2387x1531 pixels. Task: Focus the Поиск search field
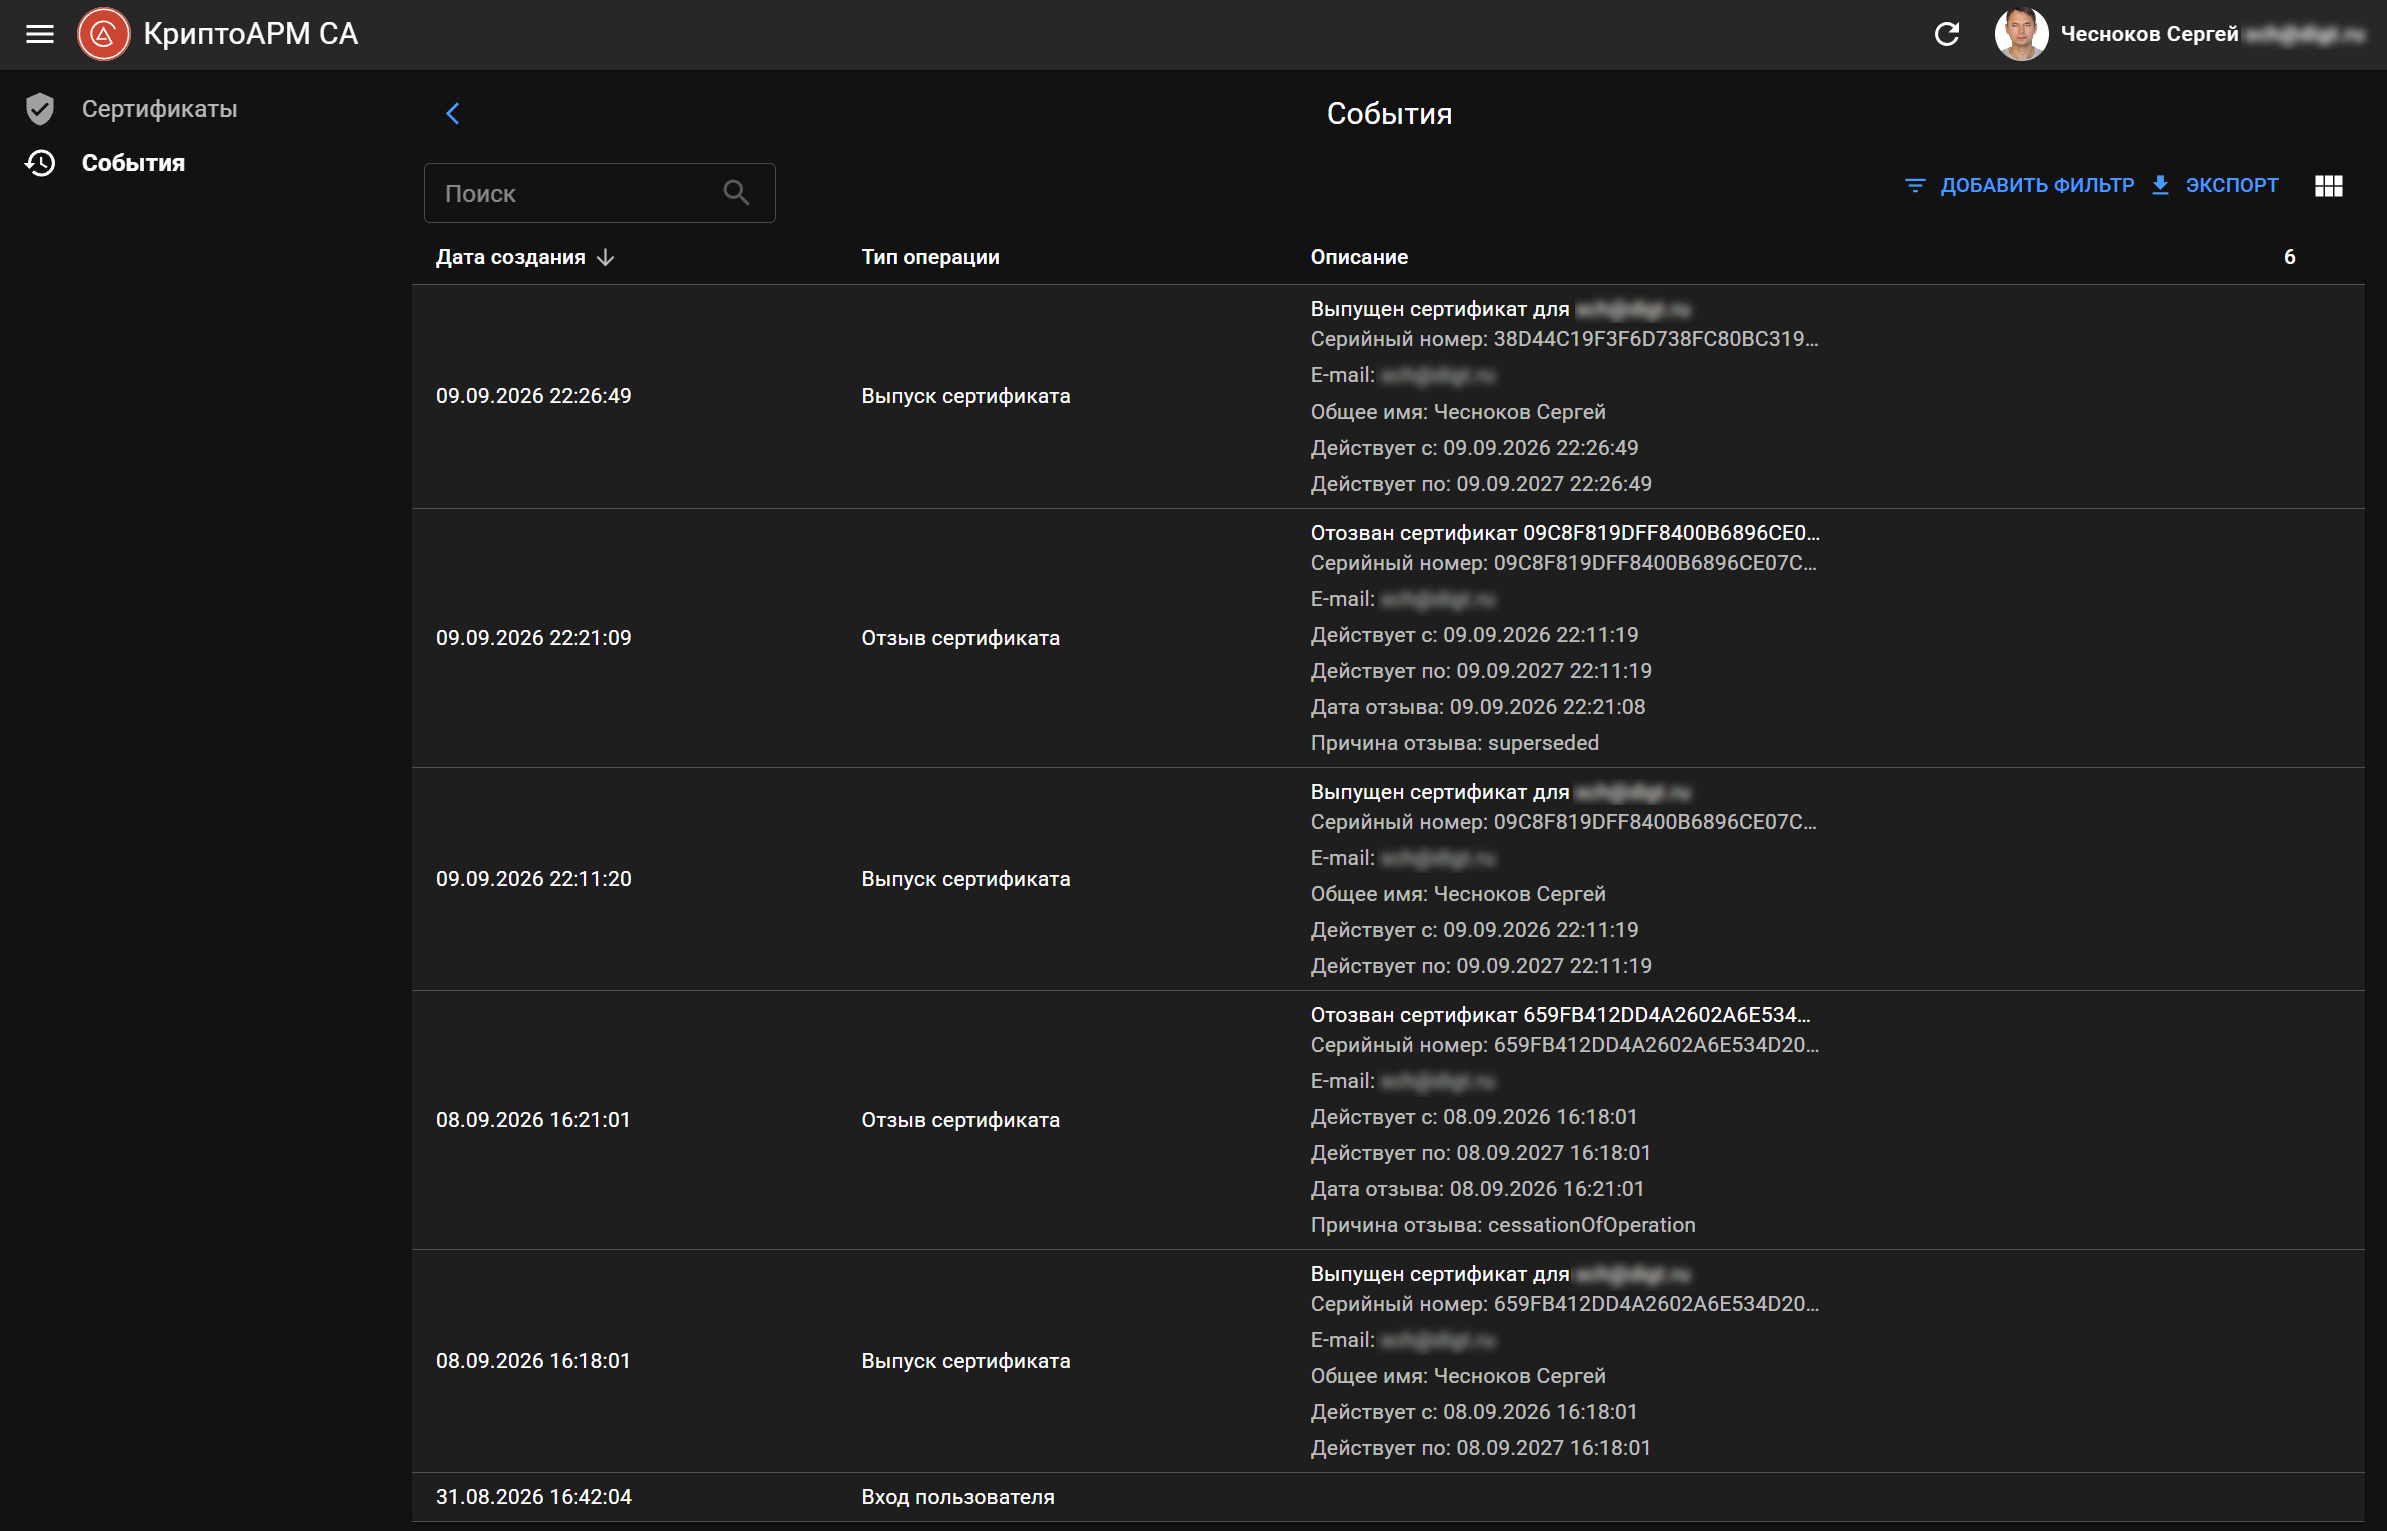tap(599, 193)
